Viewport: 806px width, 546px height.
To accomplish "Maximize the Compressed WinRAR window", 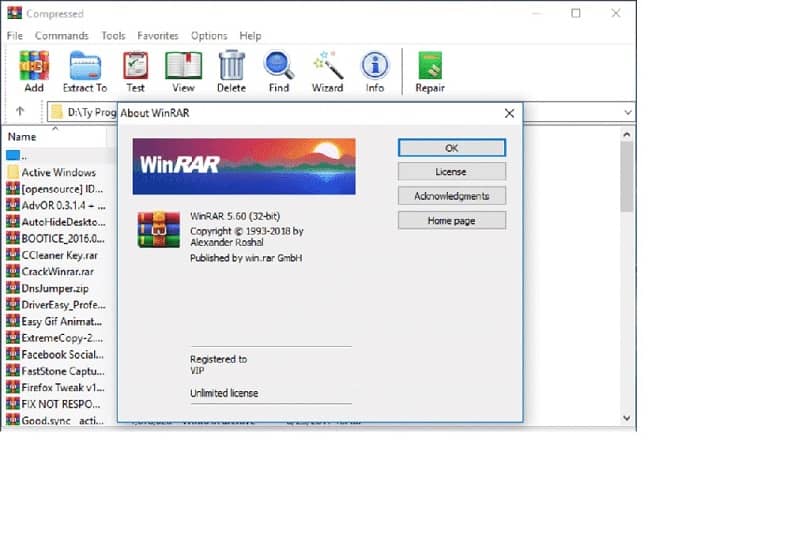I will (x=576, y=13).
